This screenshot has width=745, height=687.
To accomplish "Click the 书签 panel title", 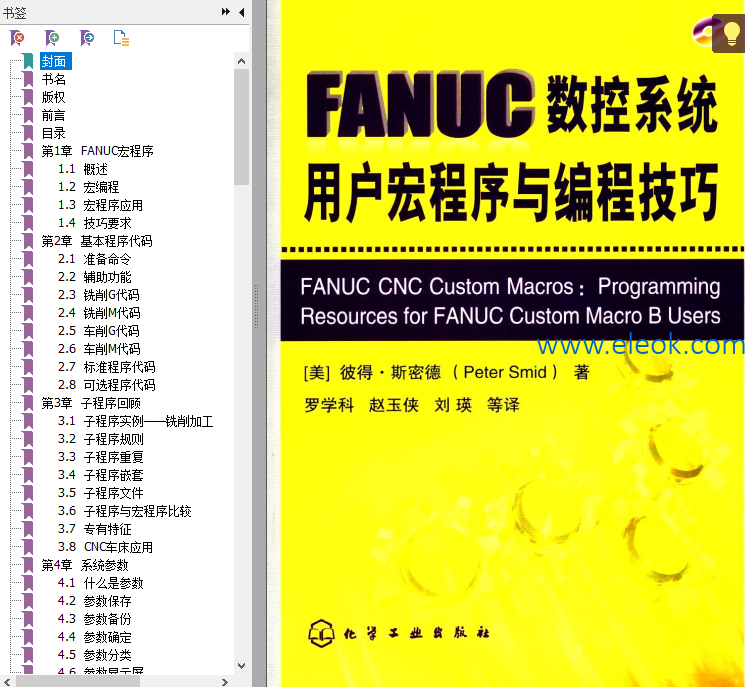I will 14,13.
